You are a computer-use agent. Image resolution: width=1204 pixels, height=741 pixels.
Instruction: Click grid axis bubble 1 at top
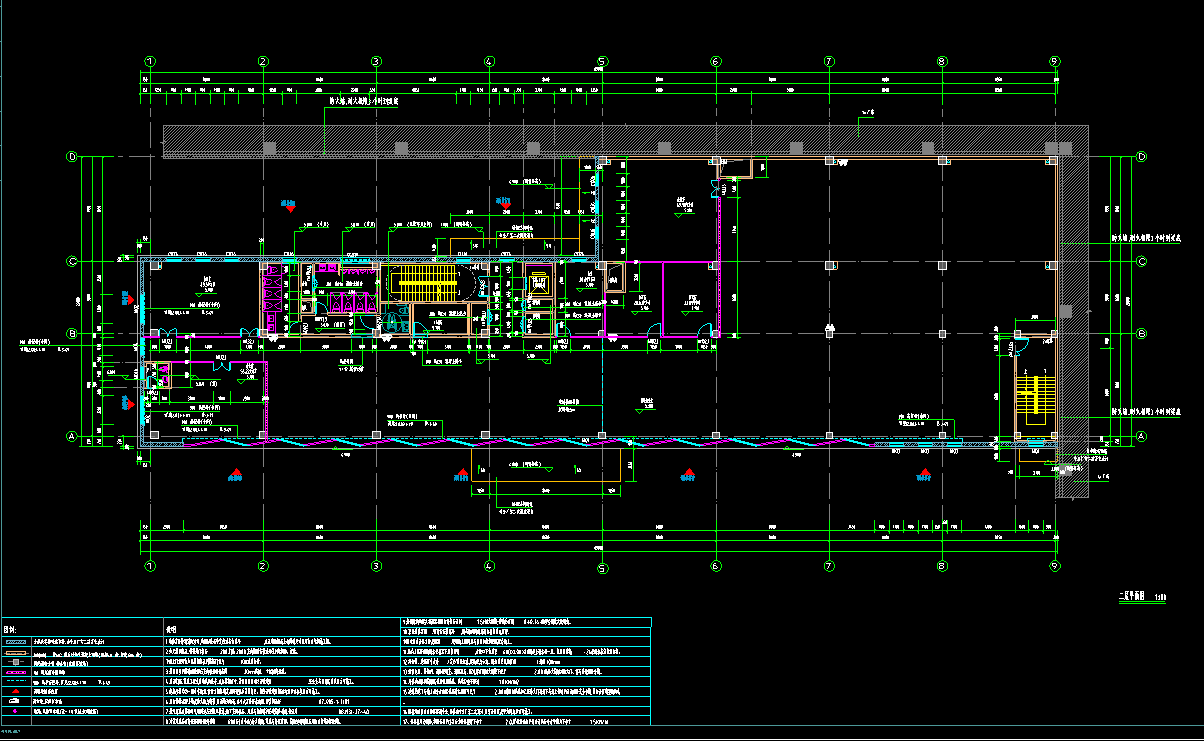tap(150, 61)
